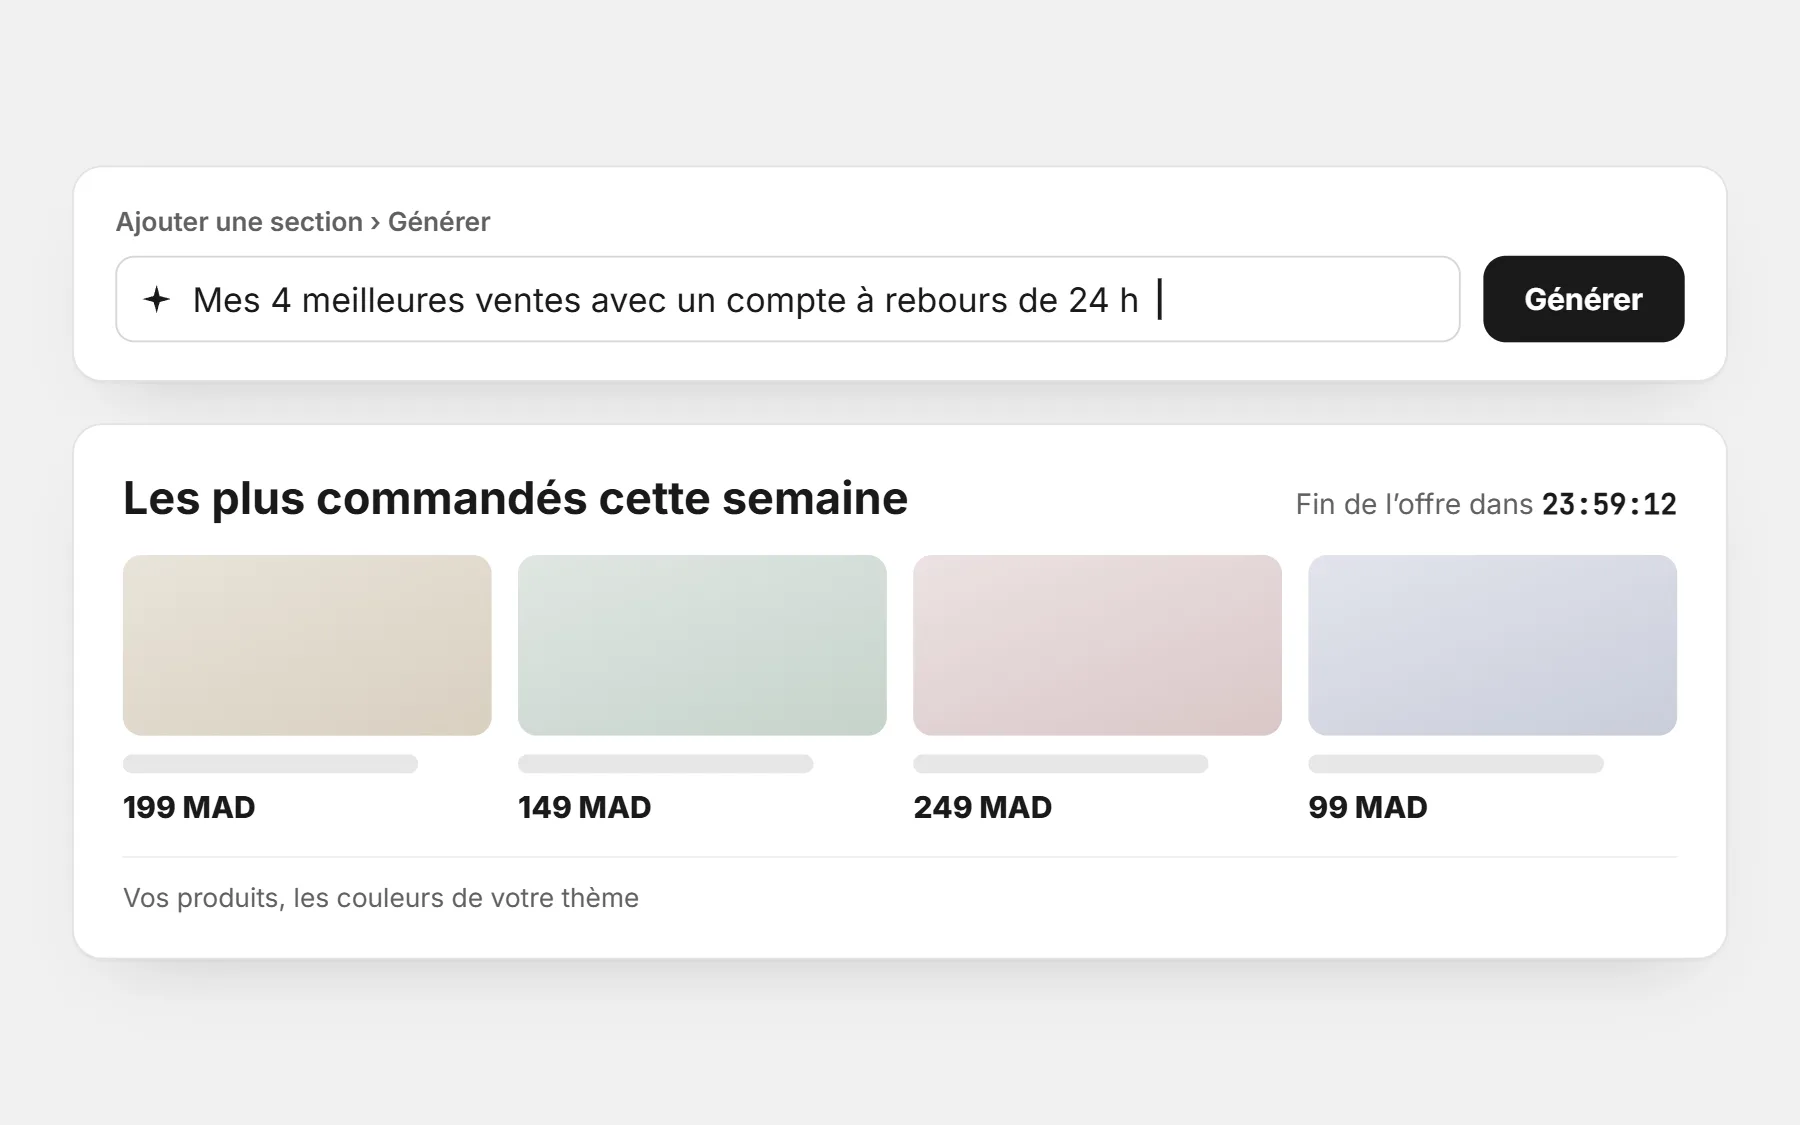Click the product title placeholder above 99 MAD
The image size is (1800, 1125).
click(x=1455, y=764)
